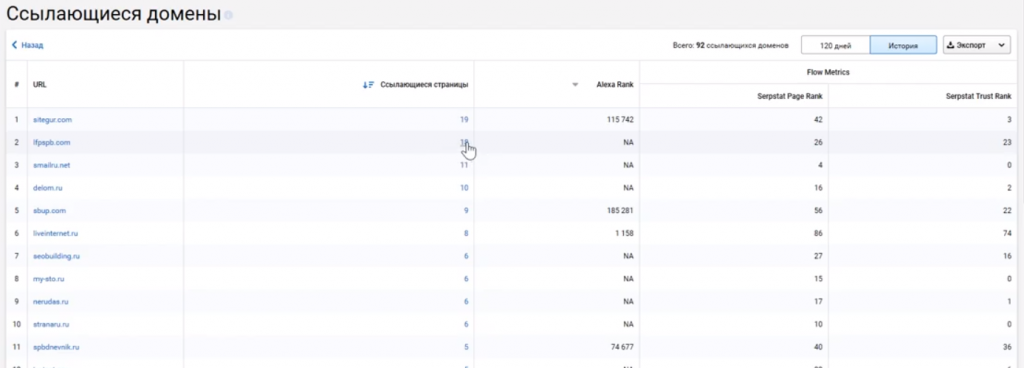Click referring pages count 10 for delom.ru

tap(464, 188)
